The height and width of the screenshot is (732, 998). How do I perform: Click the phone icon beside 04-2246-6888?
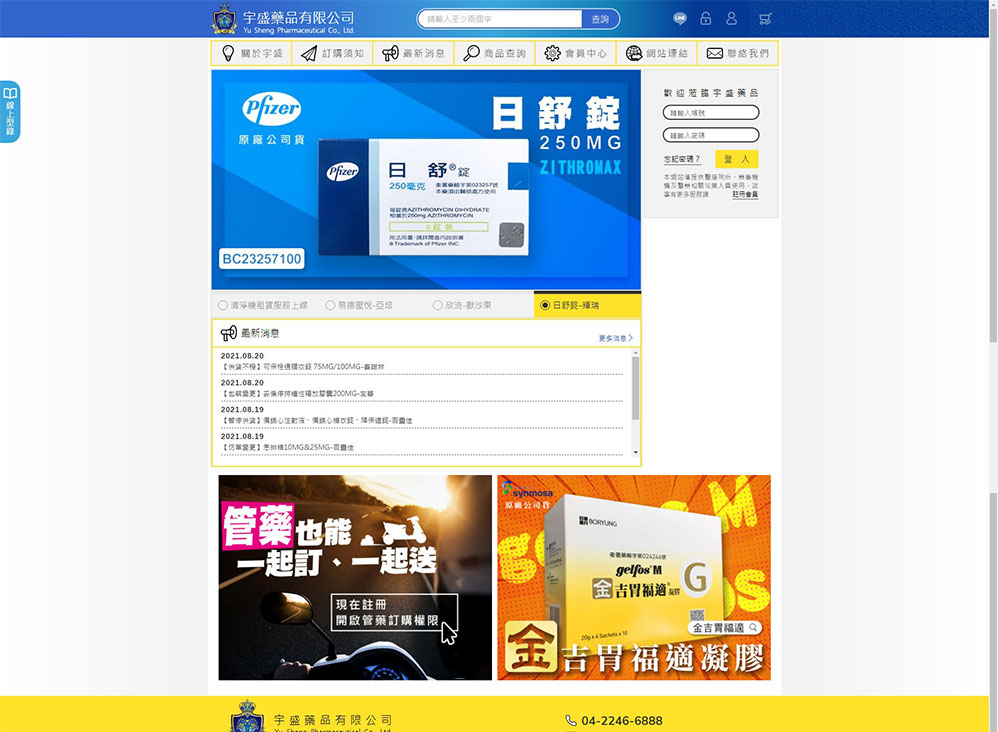[x=571, y=721]
